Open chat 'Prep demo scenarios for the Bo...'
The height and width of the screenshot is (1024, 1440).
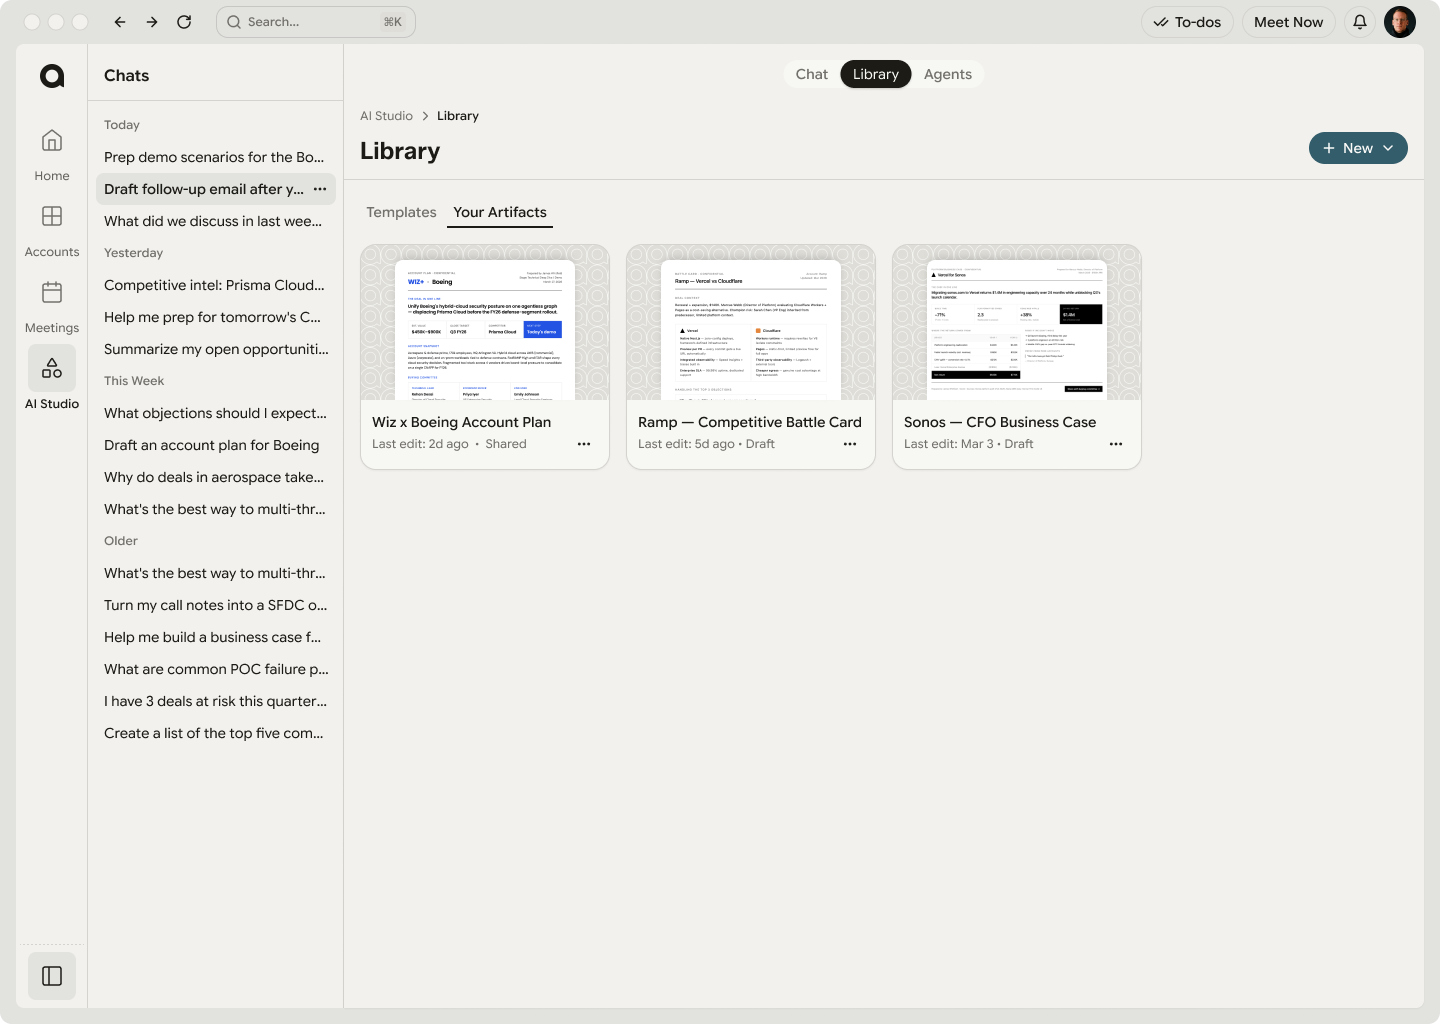click(x=216, y=157)
